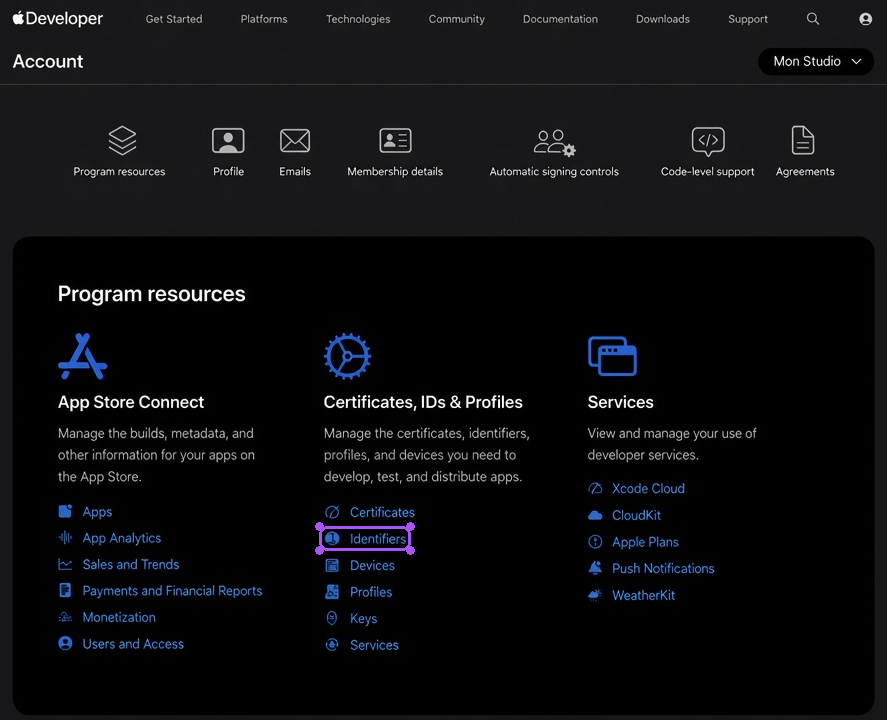887x720 pixels.
Task: Open the Apps link
Action: coord(97,512)
